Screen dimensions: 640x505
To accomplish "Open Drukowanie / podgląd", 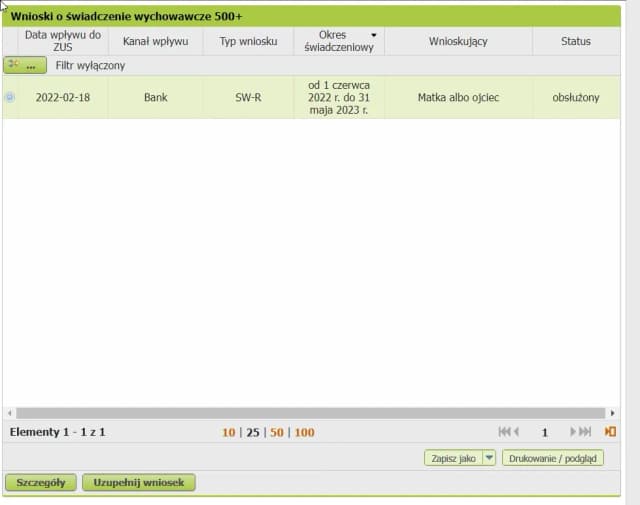I will click(x=553, y=458).
